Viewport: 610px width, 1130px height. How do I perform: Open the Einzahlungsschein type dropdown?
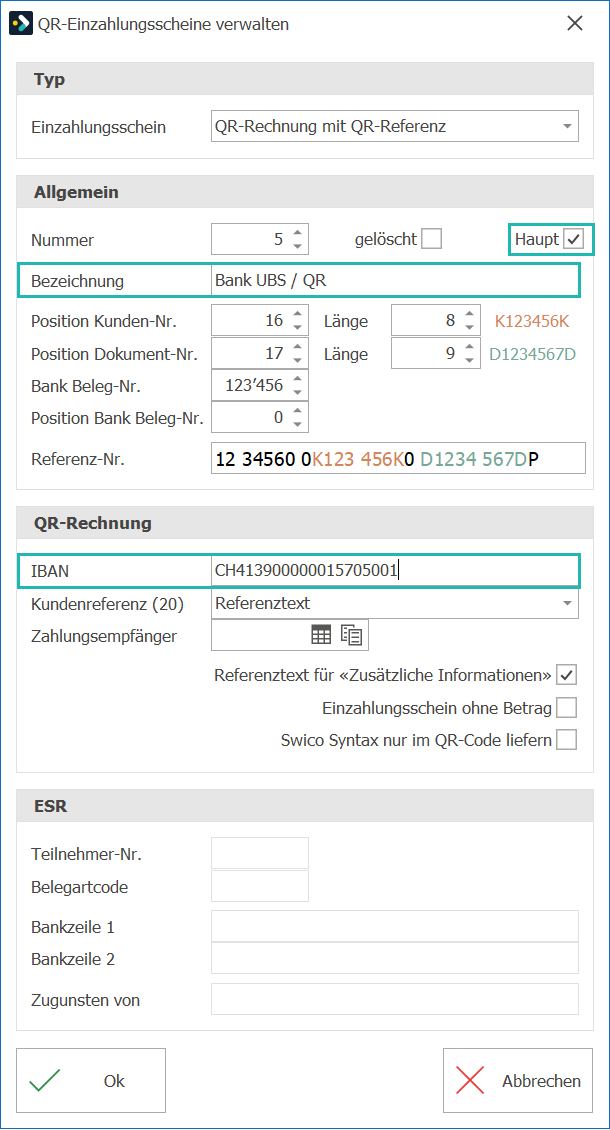pos(567,127)
